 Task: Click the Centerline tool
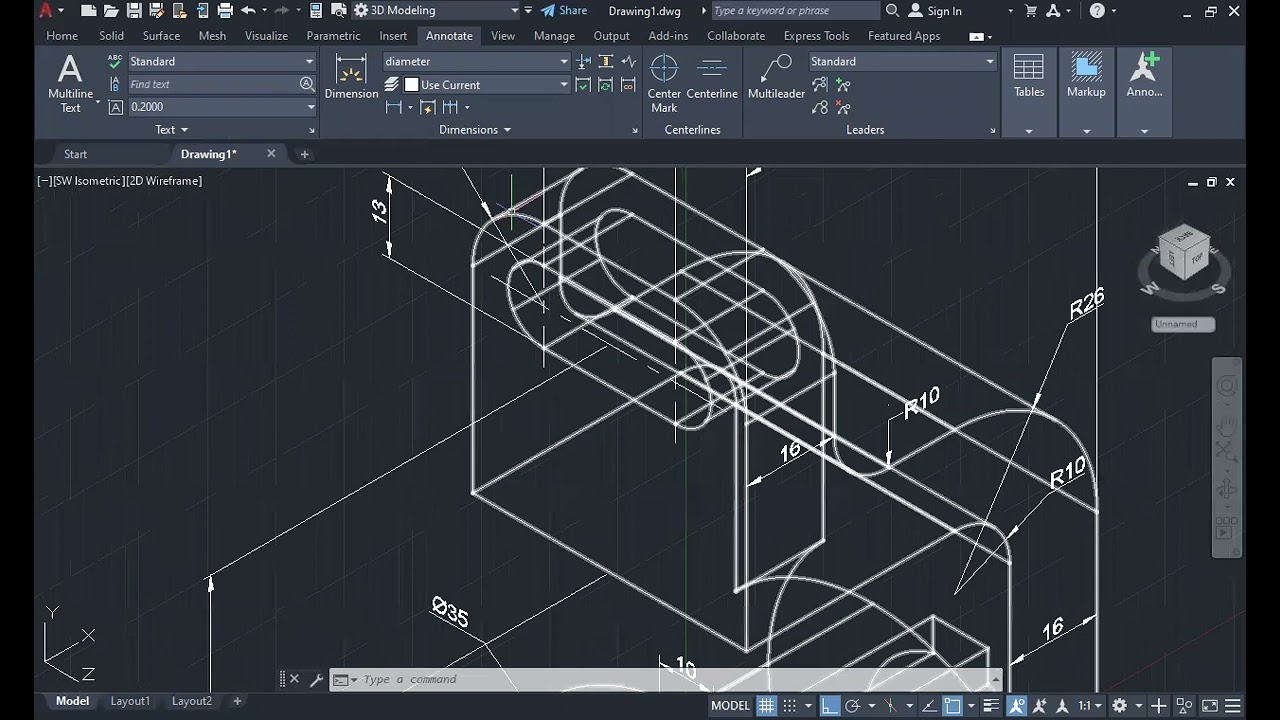pyautogui.click(x=712, y=78)
